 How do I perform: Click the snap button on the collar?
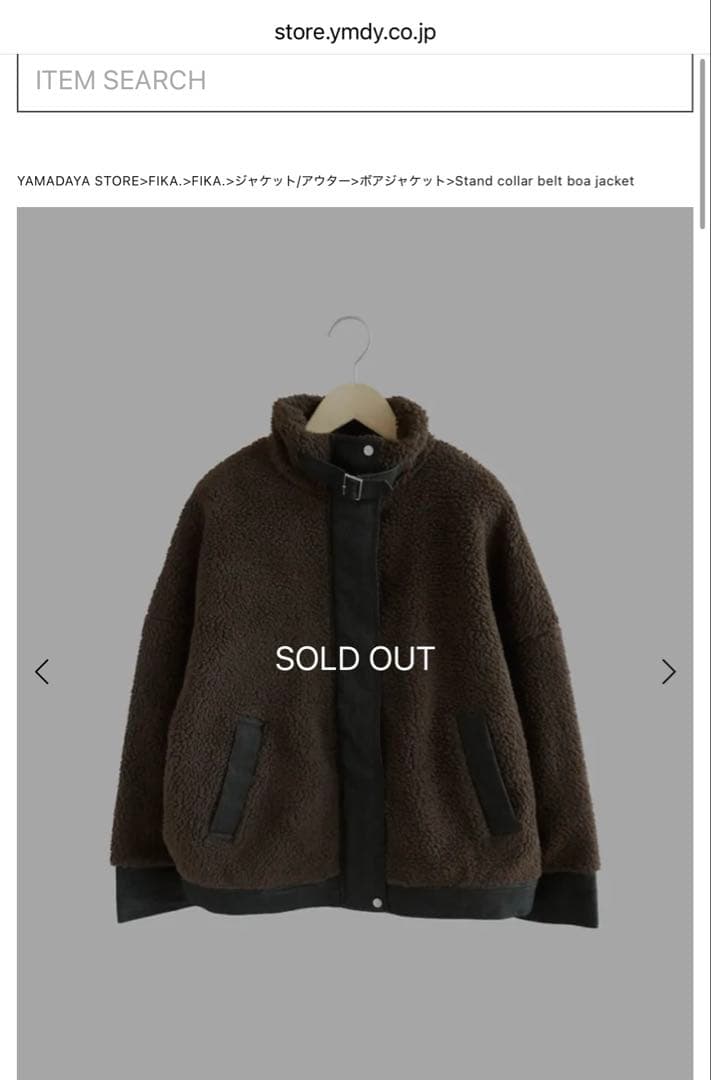pyautogui.click(x=369, y=450)
